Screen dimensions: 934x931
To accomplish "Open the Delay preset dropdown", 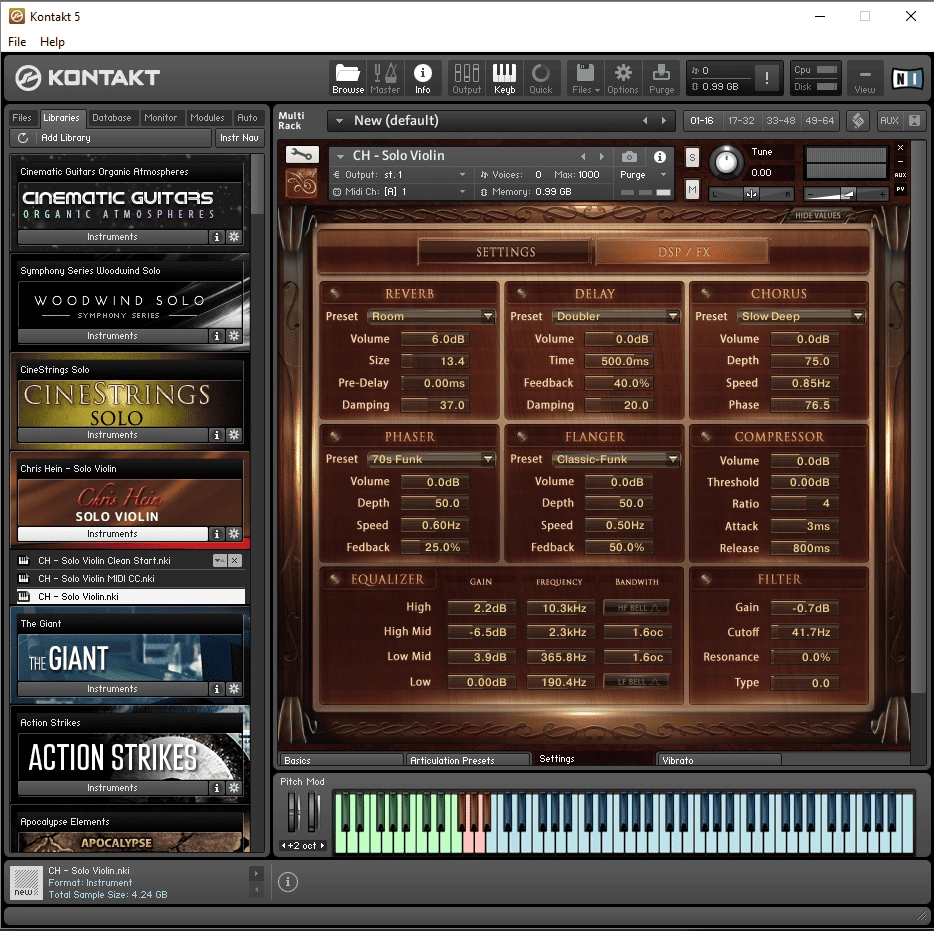I will click(616, 316).
